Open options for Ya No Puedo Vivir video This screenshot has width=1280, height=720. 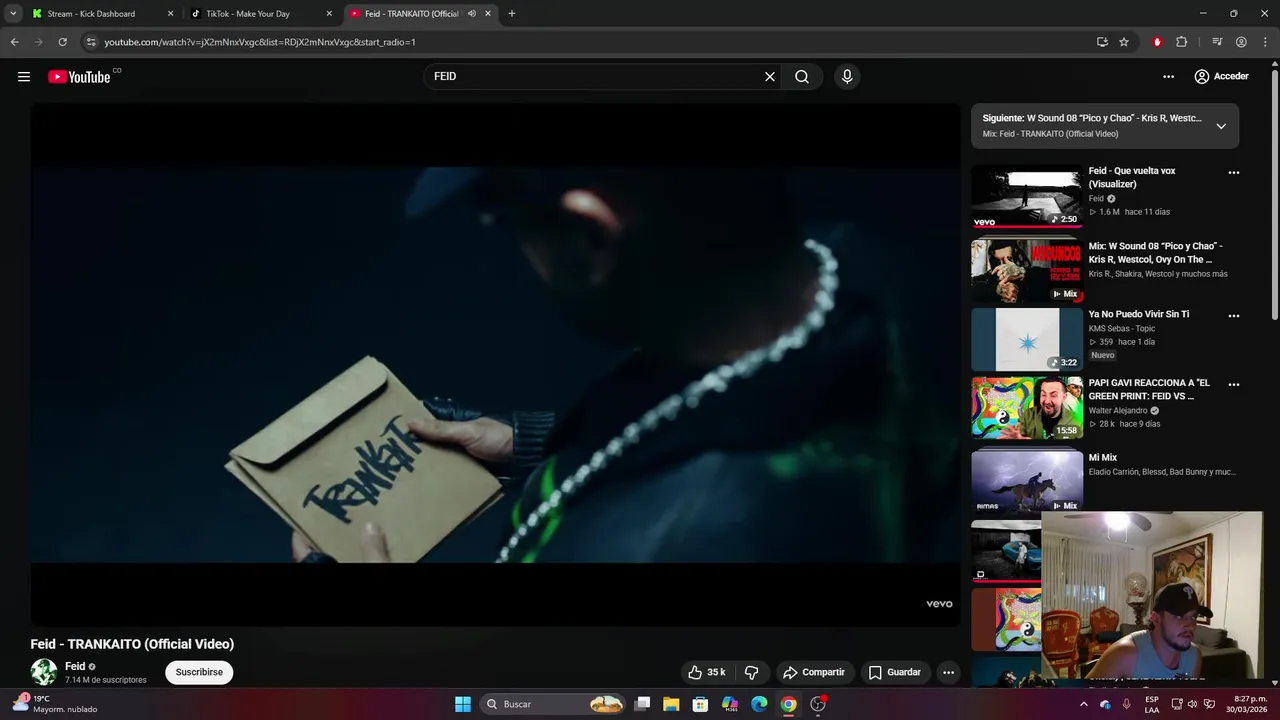pos(1233,316)
